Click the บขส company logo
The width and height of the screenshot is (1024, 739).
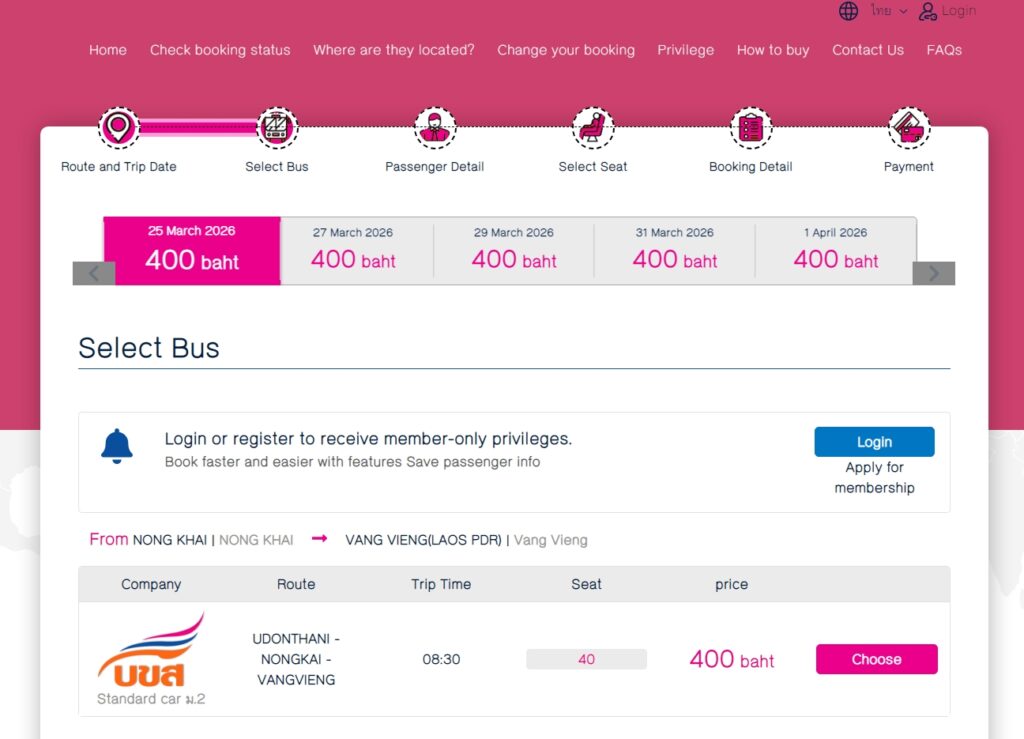(151, 650)
